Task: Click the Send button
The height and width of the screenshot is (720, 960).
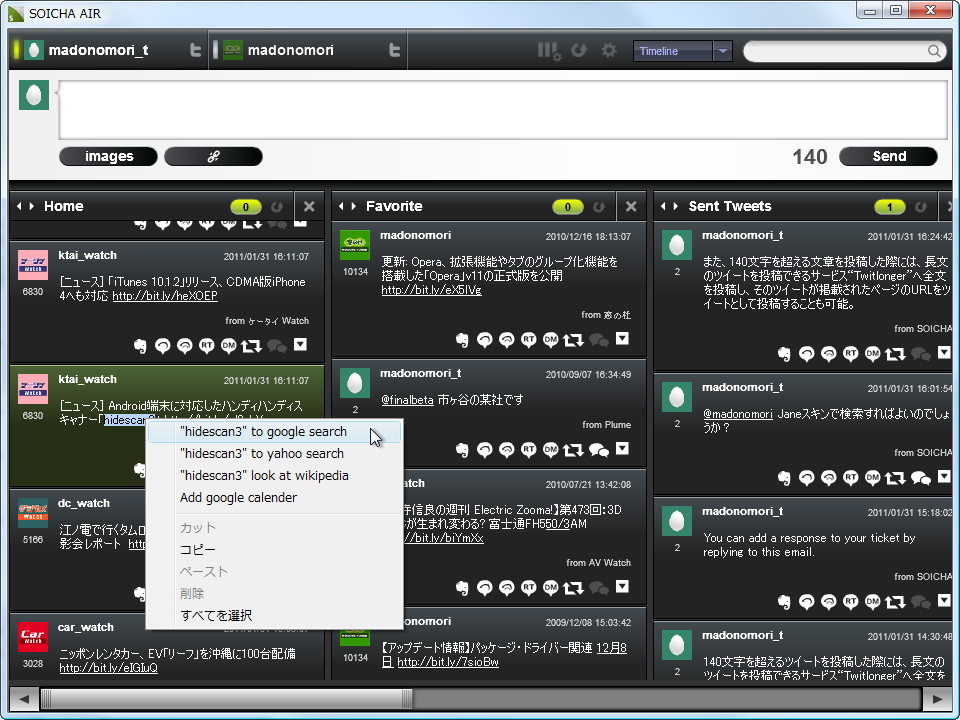Action: tap(888, 157)
